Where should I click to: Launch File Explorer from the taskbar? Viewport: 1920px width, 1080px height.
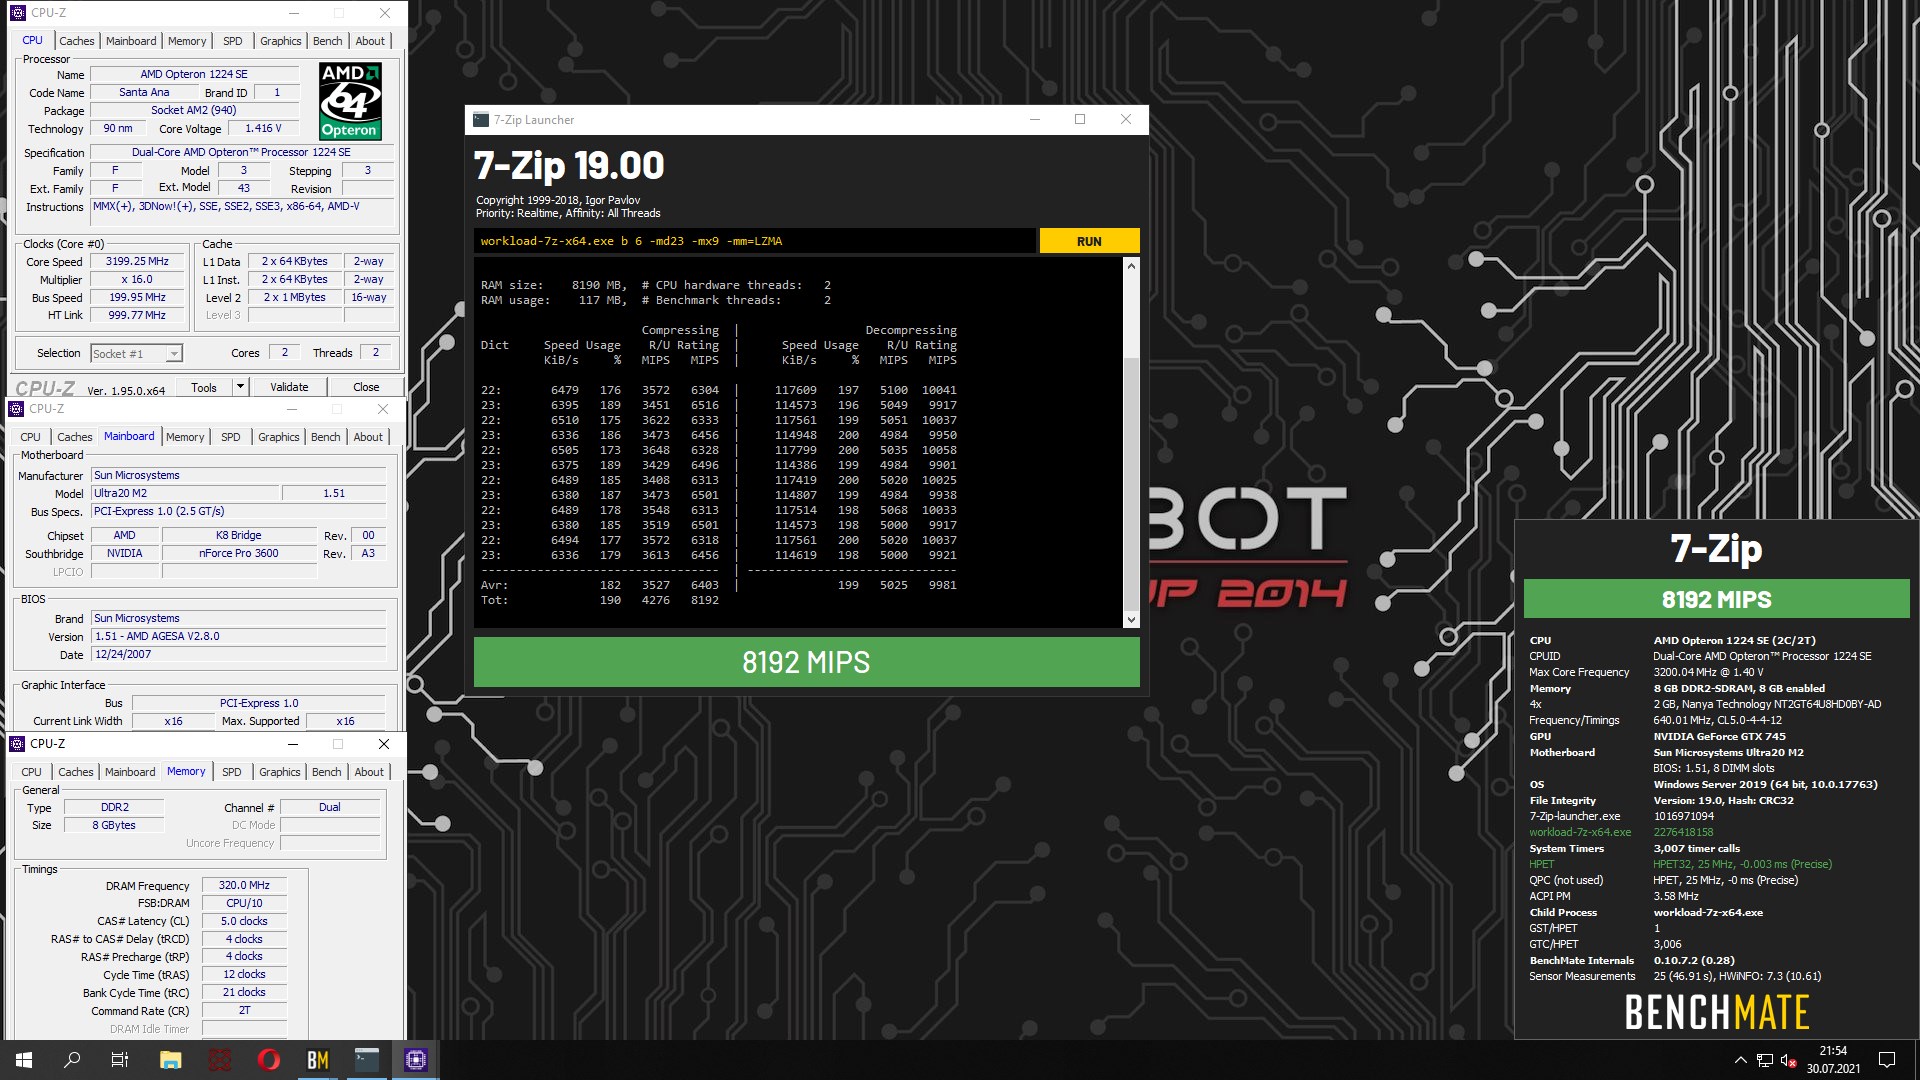point(170,1060)
